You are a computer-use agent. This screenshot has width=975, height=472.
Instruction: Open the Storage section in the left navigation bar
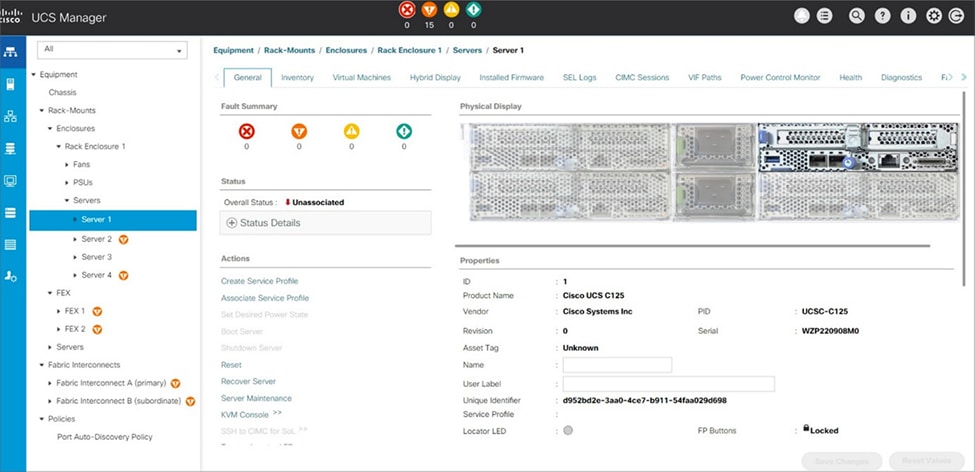pos(10,213)
